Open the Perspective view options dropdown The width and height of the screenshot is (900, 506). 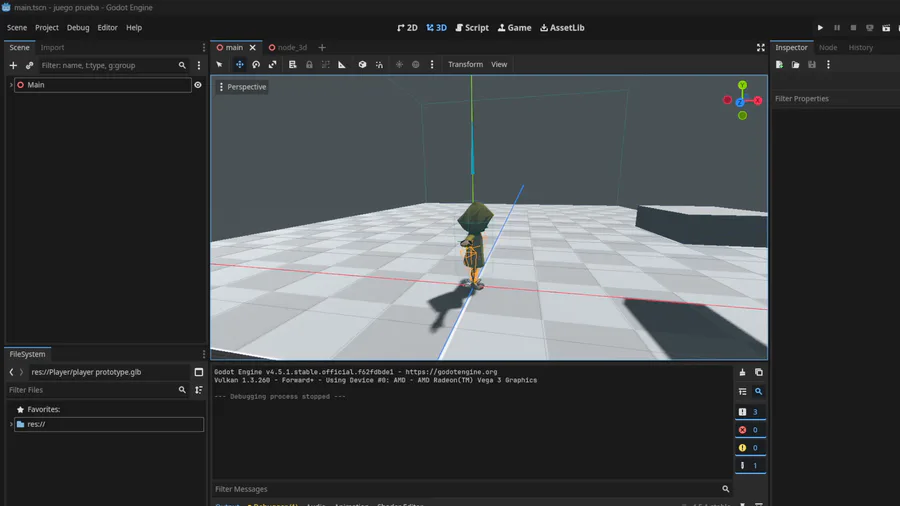click(x=242, y=87)
